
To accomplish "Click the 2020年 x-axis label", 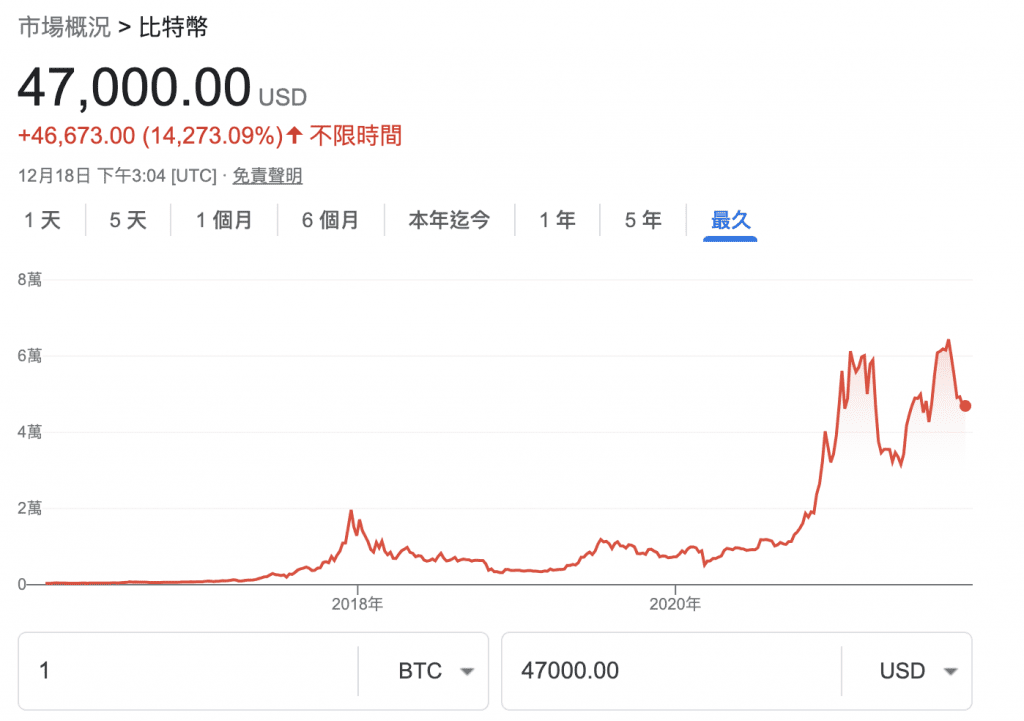I will pos(675,604).
